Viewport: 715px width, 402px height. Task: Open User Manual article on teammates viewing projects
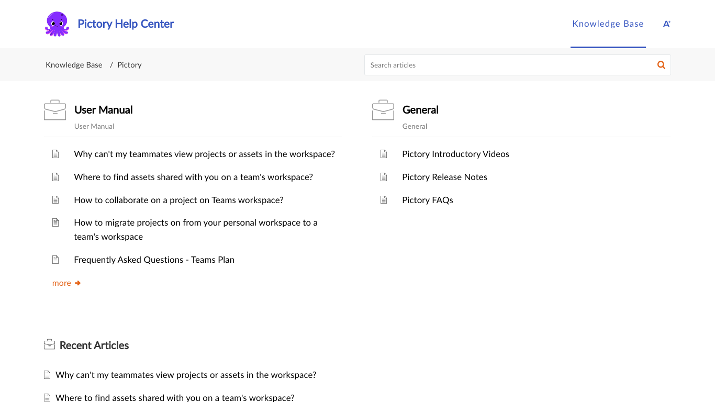click(x=204, y=154)
